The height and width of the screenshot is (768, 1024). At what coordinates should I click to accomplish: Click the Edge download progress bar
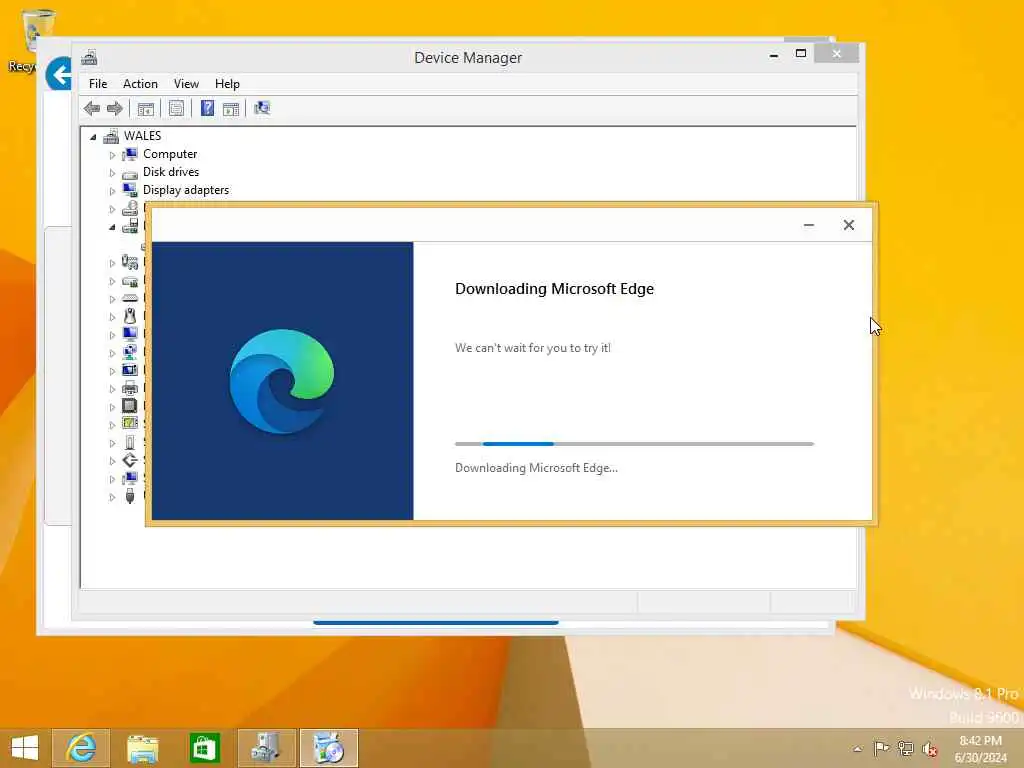(x=634, y=444)
